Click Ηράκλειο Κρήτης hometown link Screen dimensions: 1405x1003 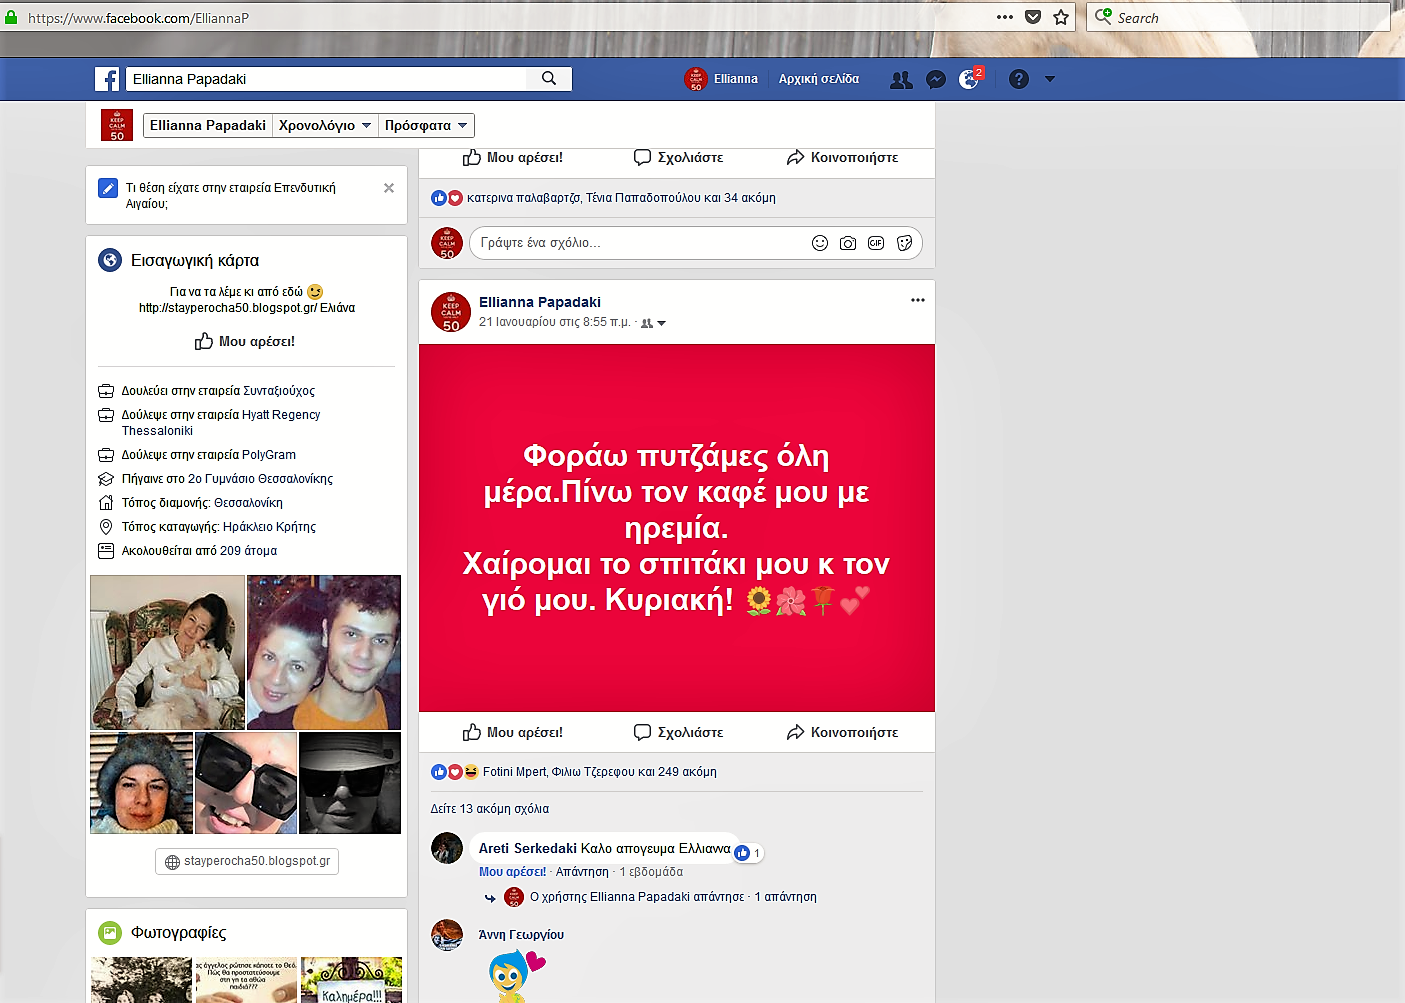[x=269, y=527]
